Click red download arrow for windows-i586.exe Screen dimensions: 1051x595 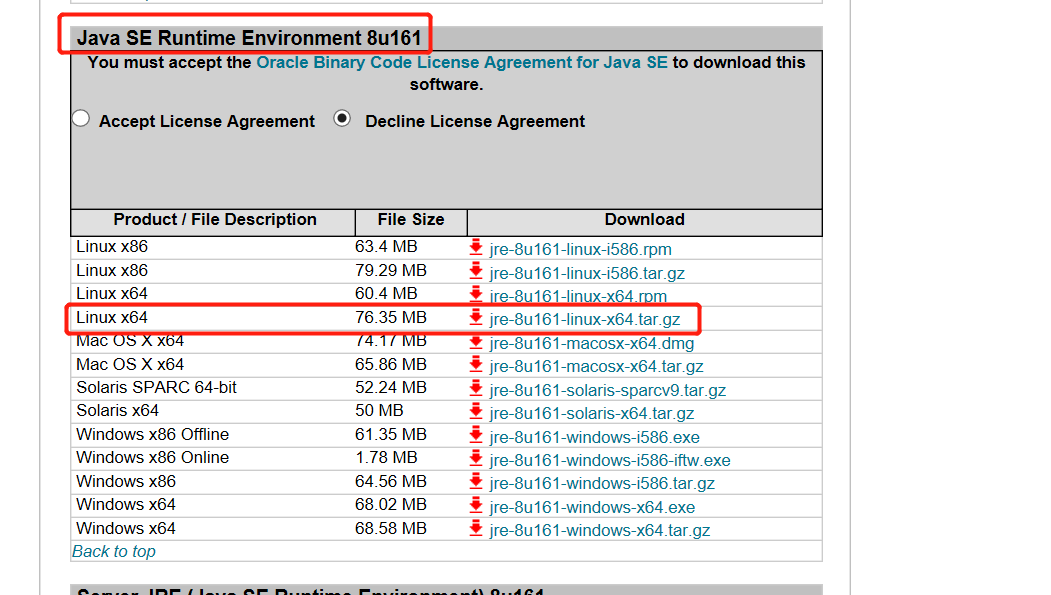pos(476,435)
